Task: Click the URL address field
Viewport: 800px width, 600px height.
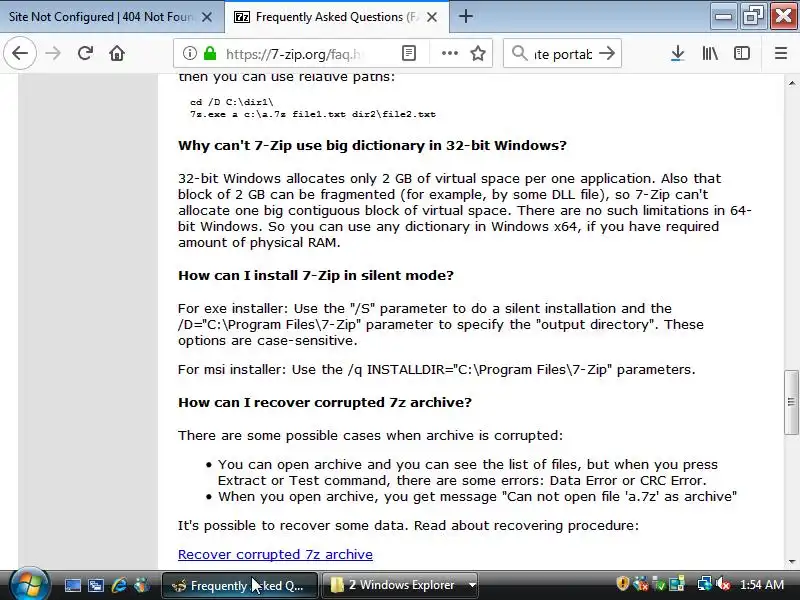Action: click(x=294, y=54)
